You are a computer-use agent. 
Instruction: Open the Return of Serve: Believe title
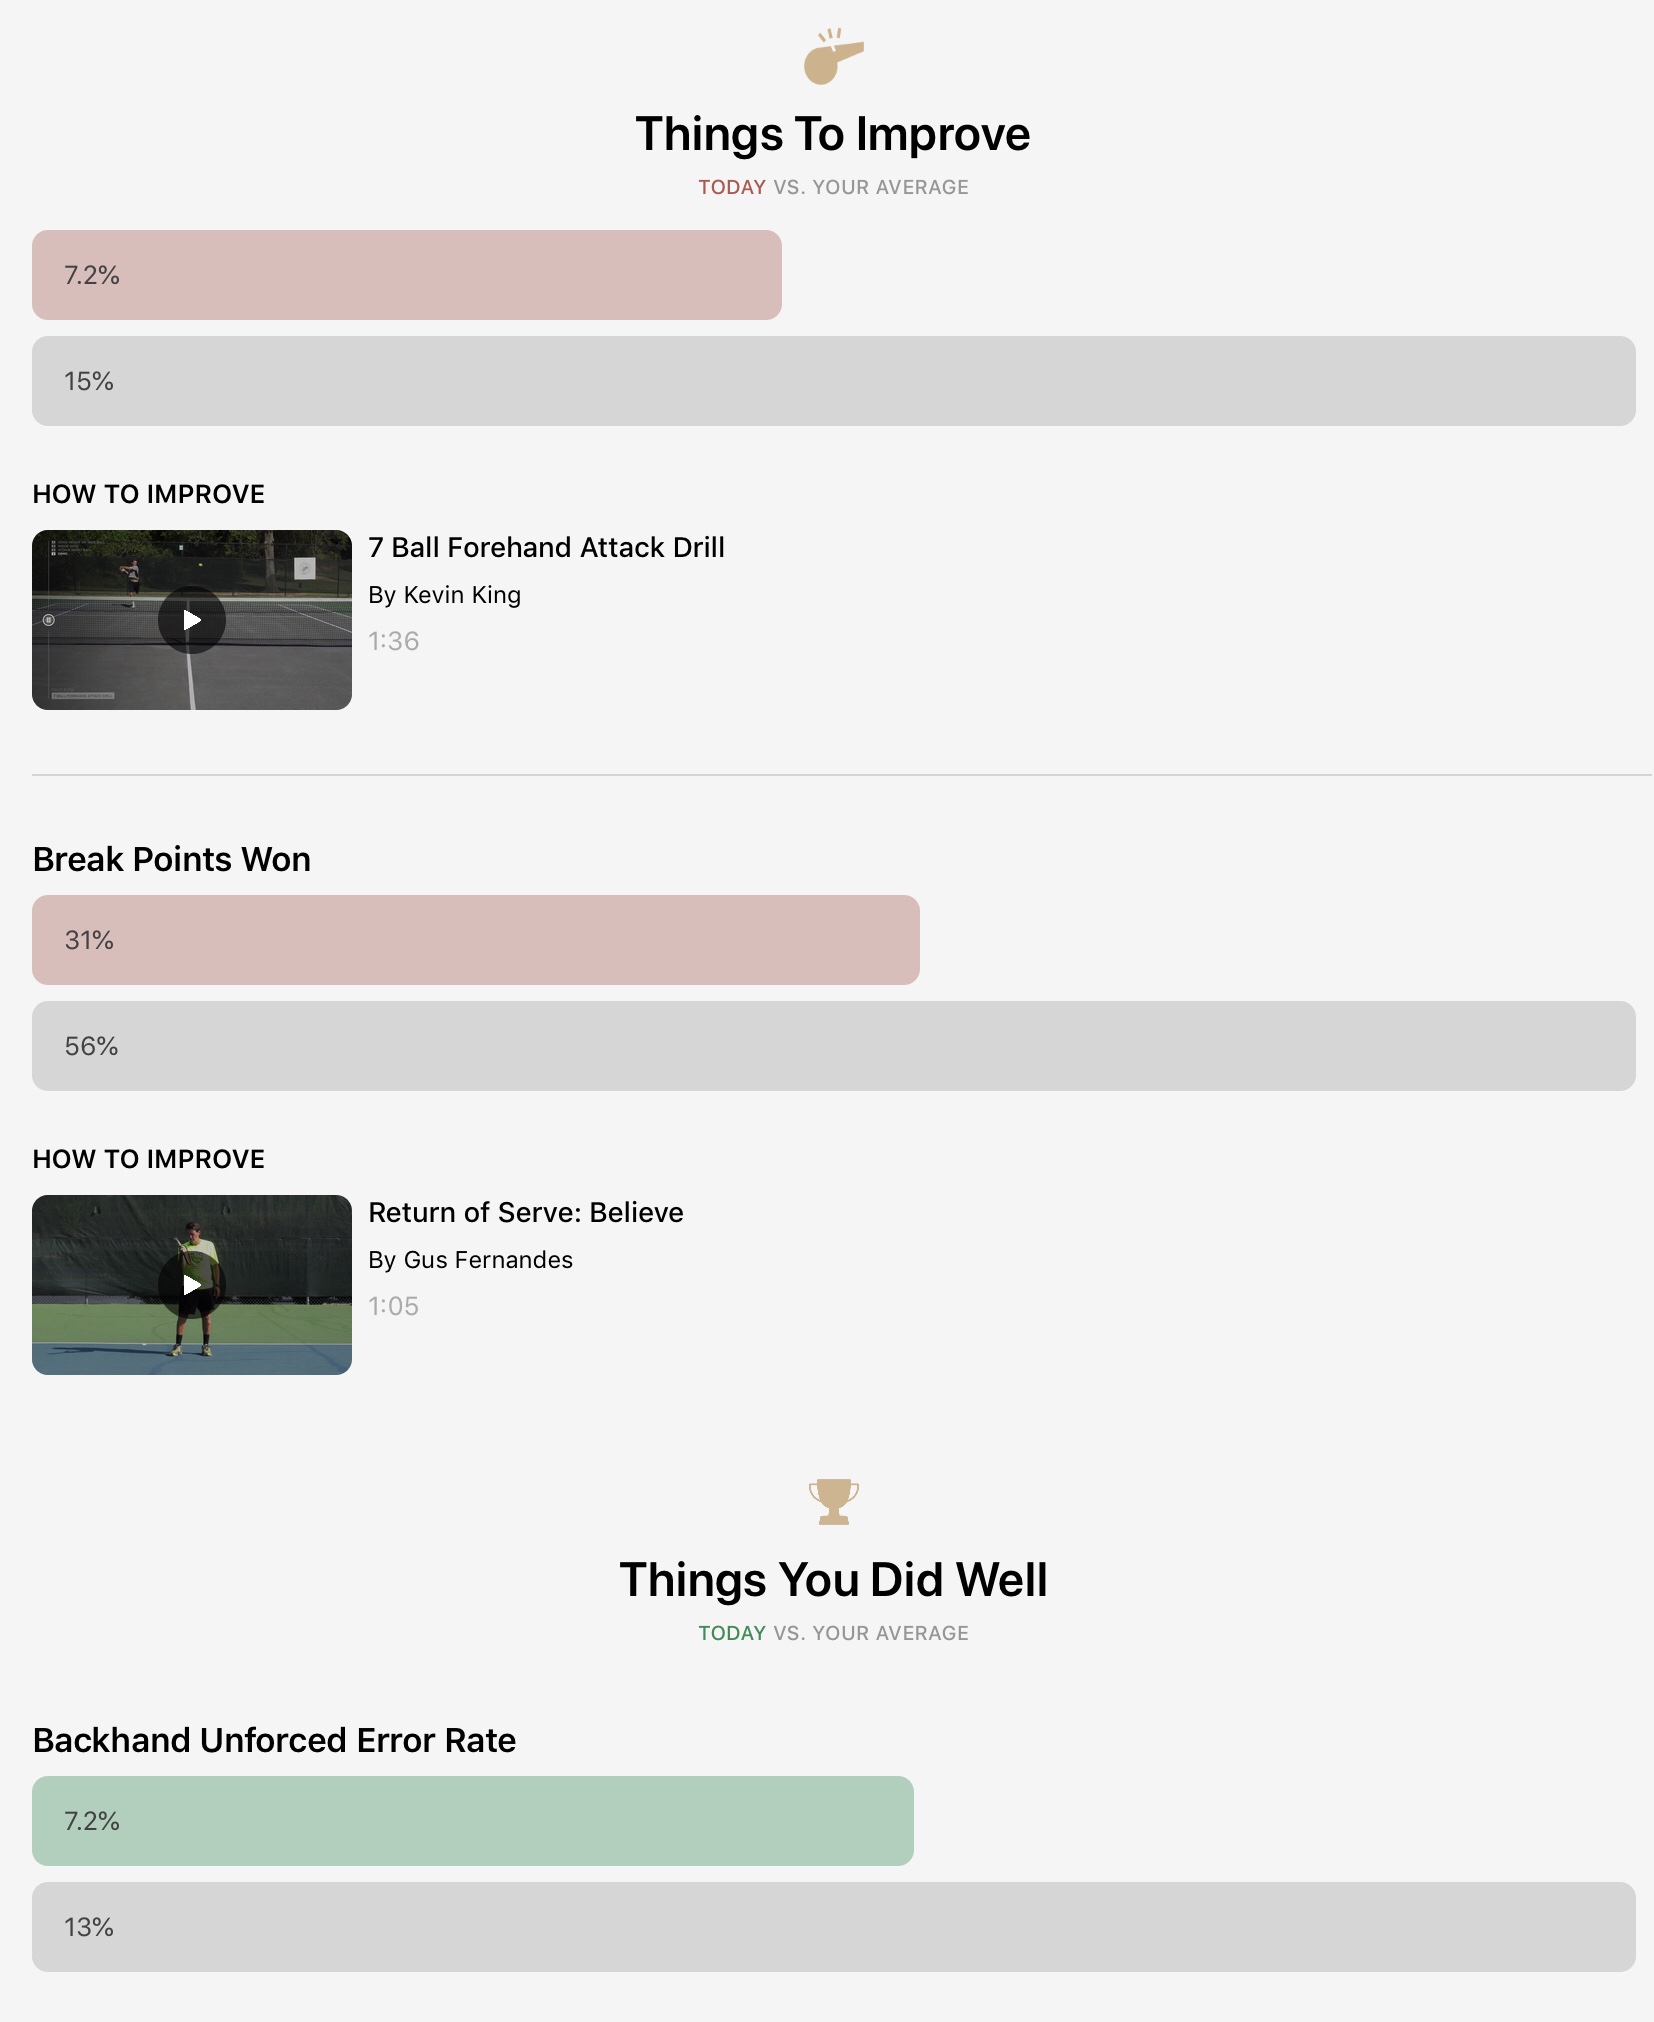coord(526,1213)
